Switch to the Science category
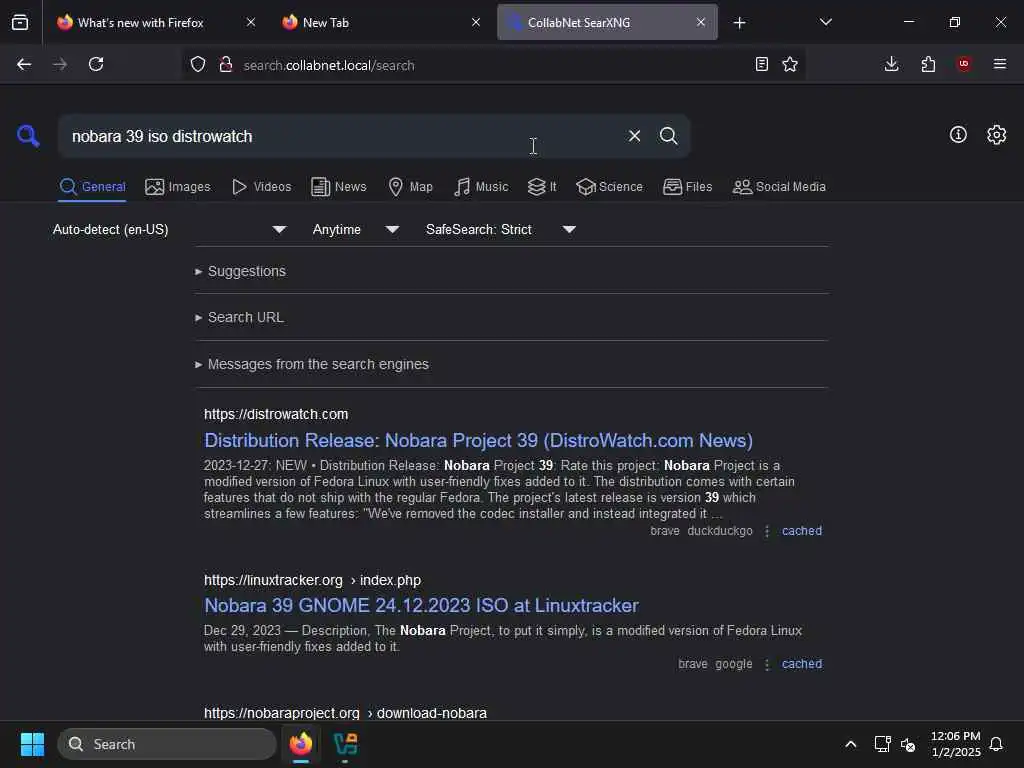The height and width of the screenshot is (768, 1024). (609, 187)
